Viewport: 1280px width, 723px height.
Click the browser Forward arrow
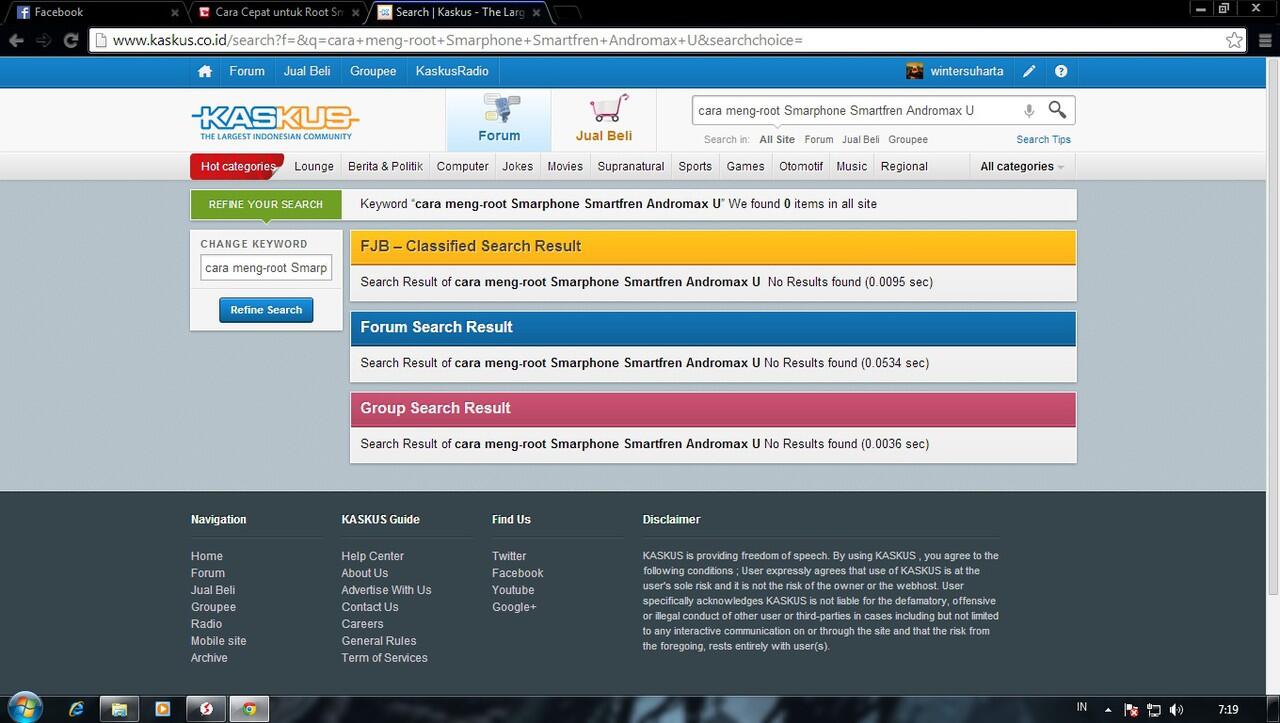pyautogui.click(x=43, y=40)
